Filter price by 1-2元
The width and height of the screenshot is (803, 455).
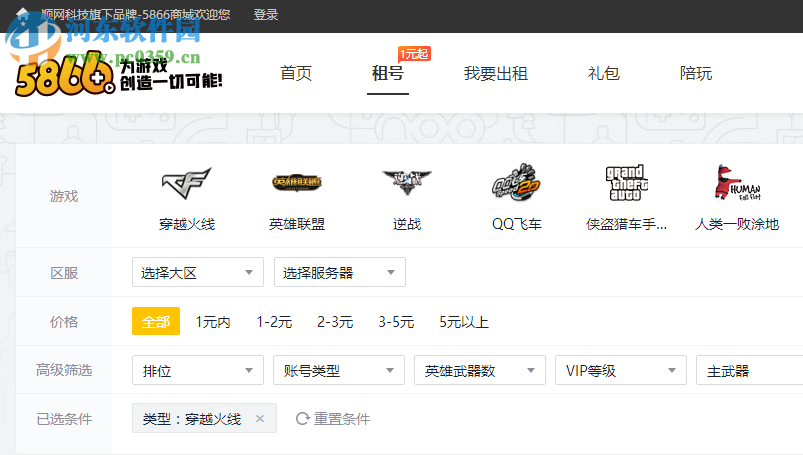274,322
